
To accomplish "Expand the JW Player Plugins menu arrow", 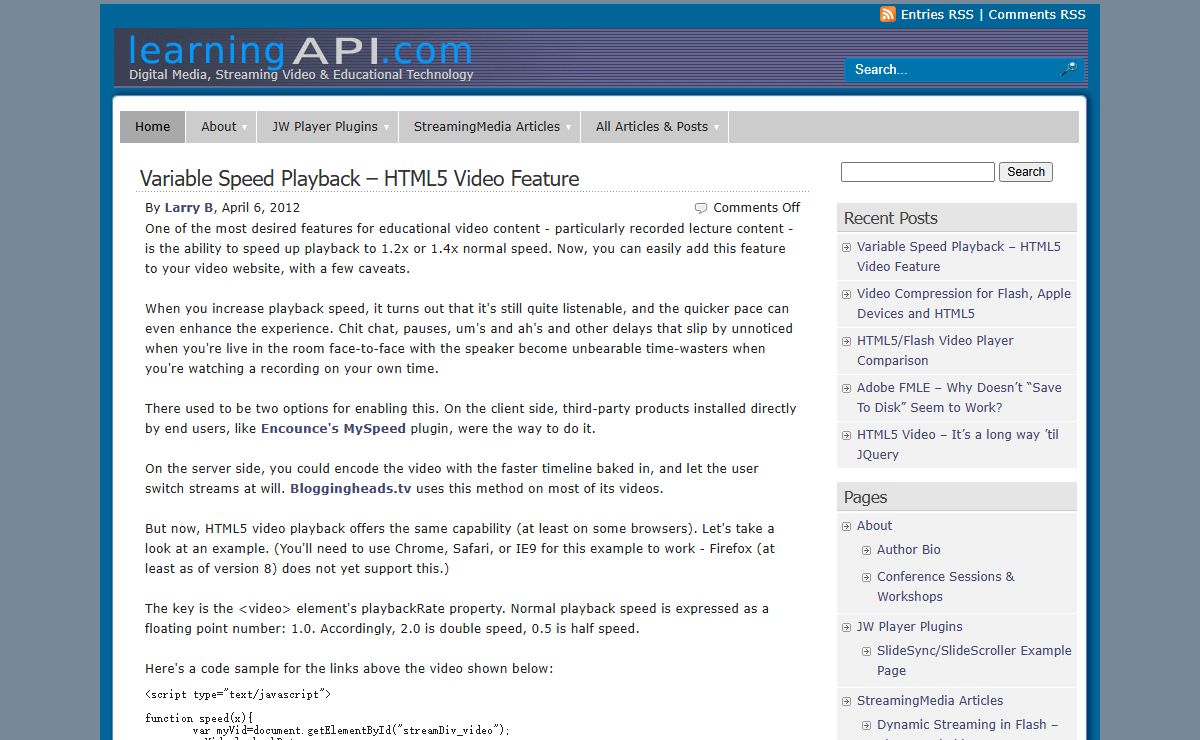I will [x=386, y=127].
